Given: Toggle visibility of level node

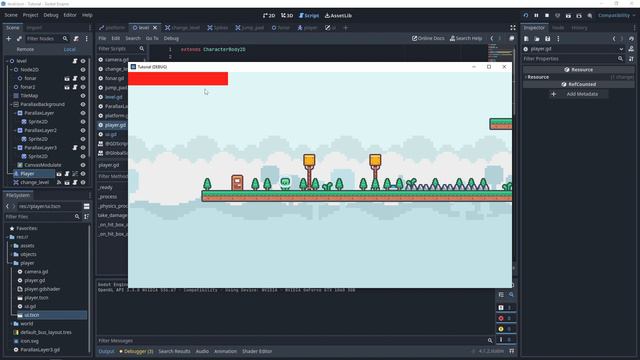Looking at the screenshot, I should [x=83, y=61].
